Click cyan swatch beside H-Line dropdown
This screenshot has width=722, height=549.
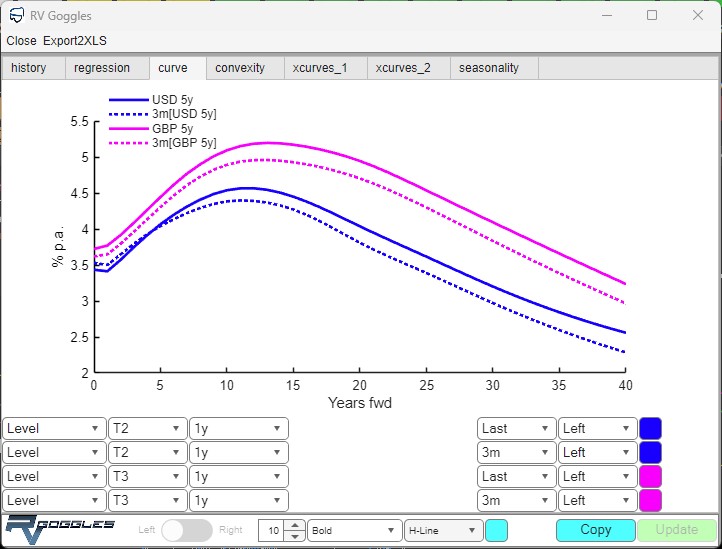[x=496, y=530]
